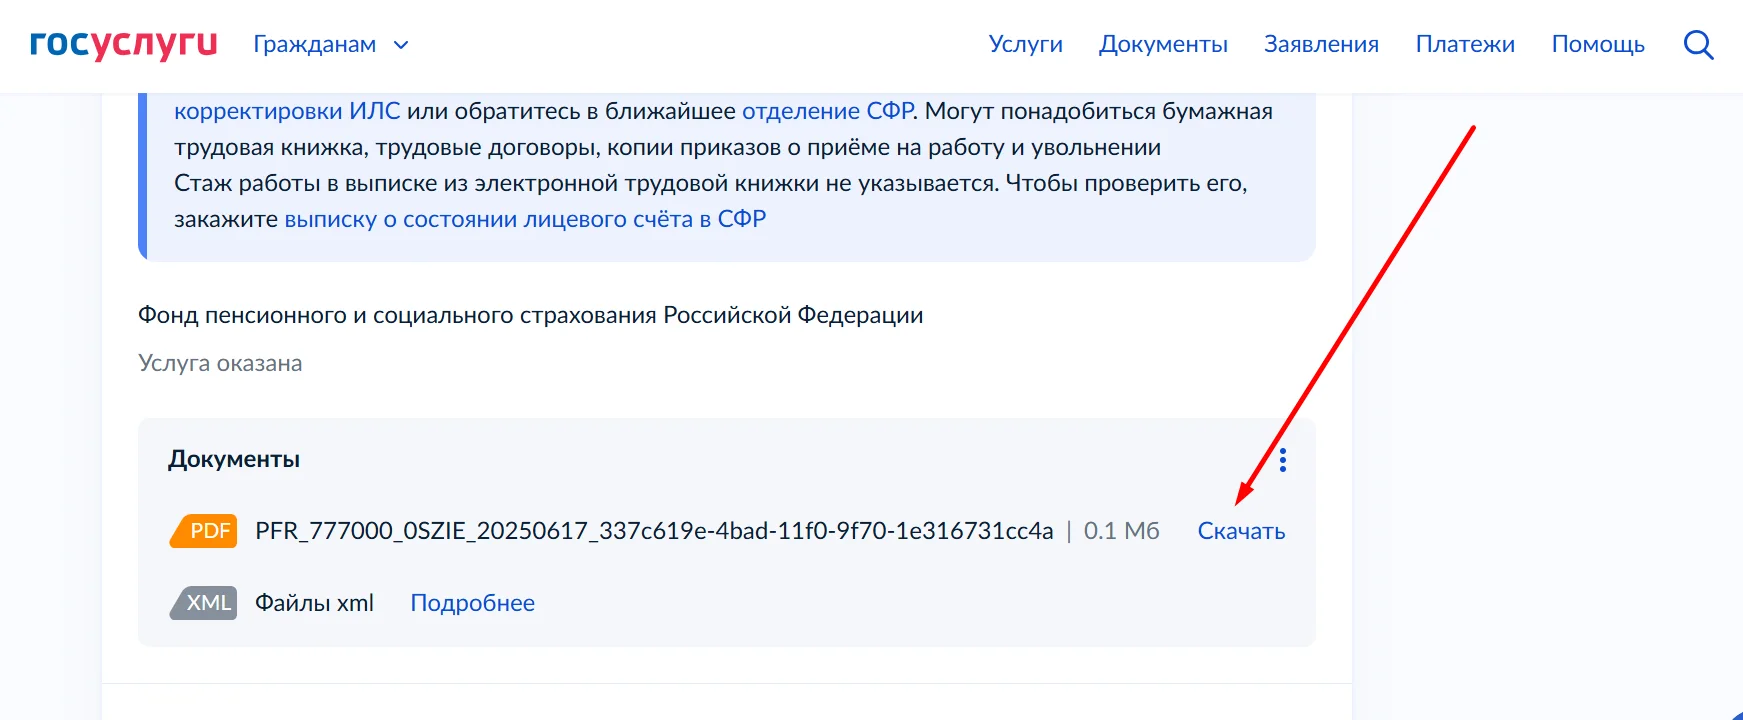Open выписку о состоянии лицевого счёта link
The height and width of the screenshot is (720, 1743).
click(x=525, y=219)
